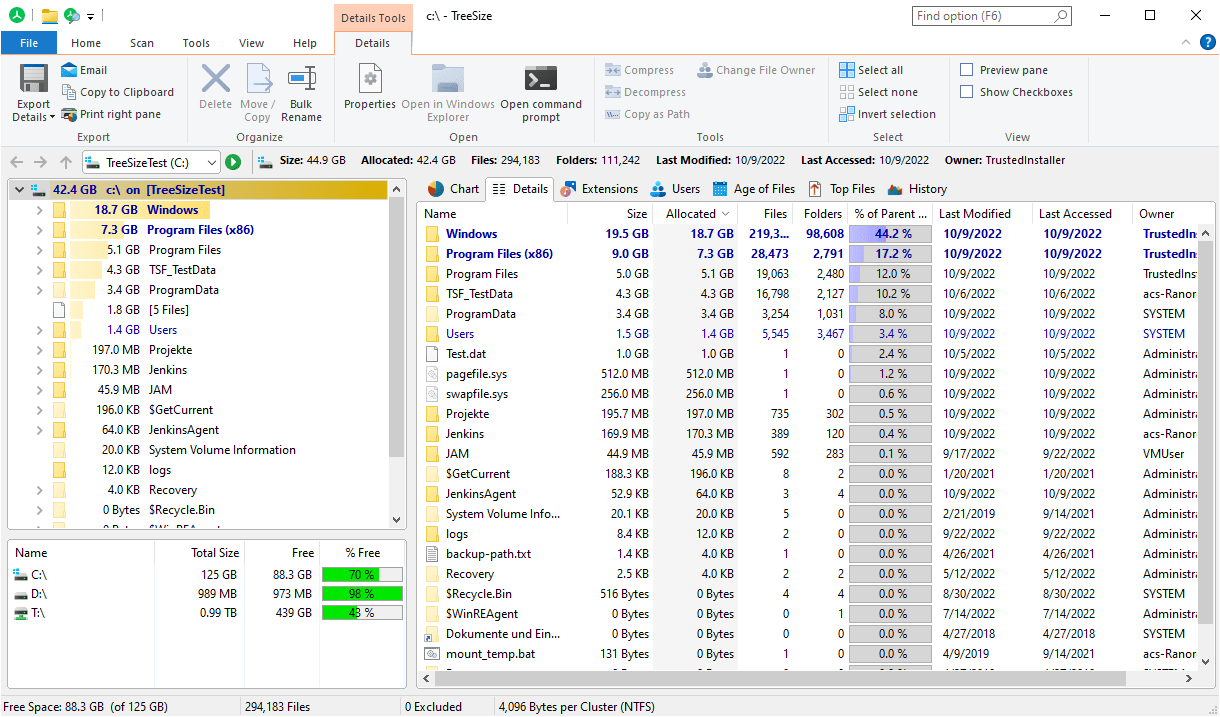Screen dimensions: 1220x717
Task: Click the details list horizontal scrollbar
Action: (780, 678)
